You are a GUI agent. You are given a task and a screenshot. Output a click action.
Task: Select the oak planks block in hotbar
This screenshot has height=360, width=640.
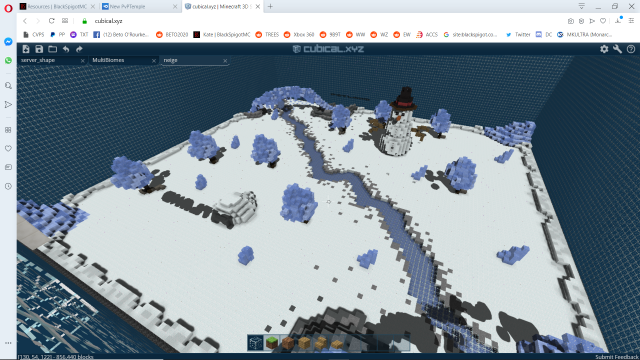(304, 343)
